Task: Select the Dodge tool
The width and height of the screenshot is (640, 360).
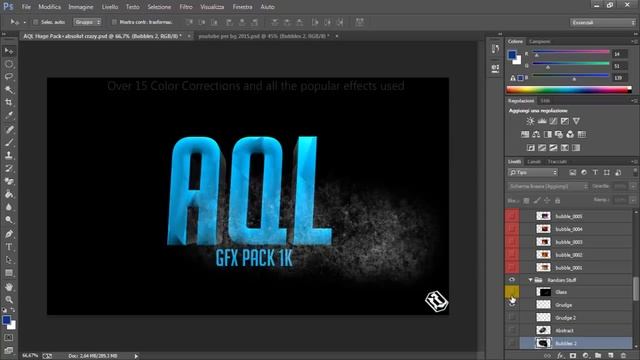Action: 9,220
